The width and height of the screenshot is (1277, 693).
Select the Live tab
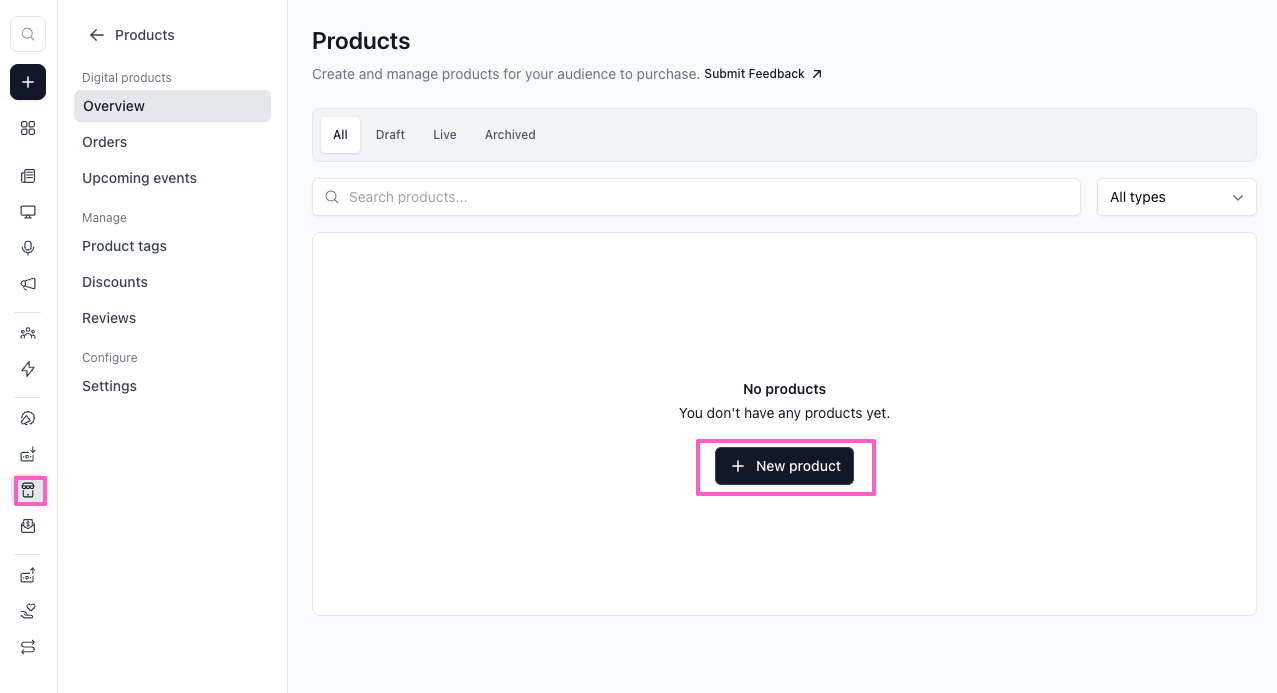click(x=445, y=135)
